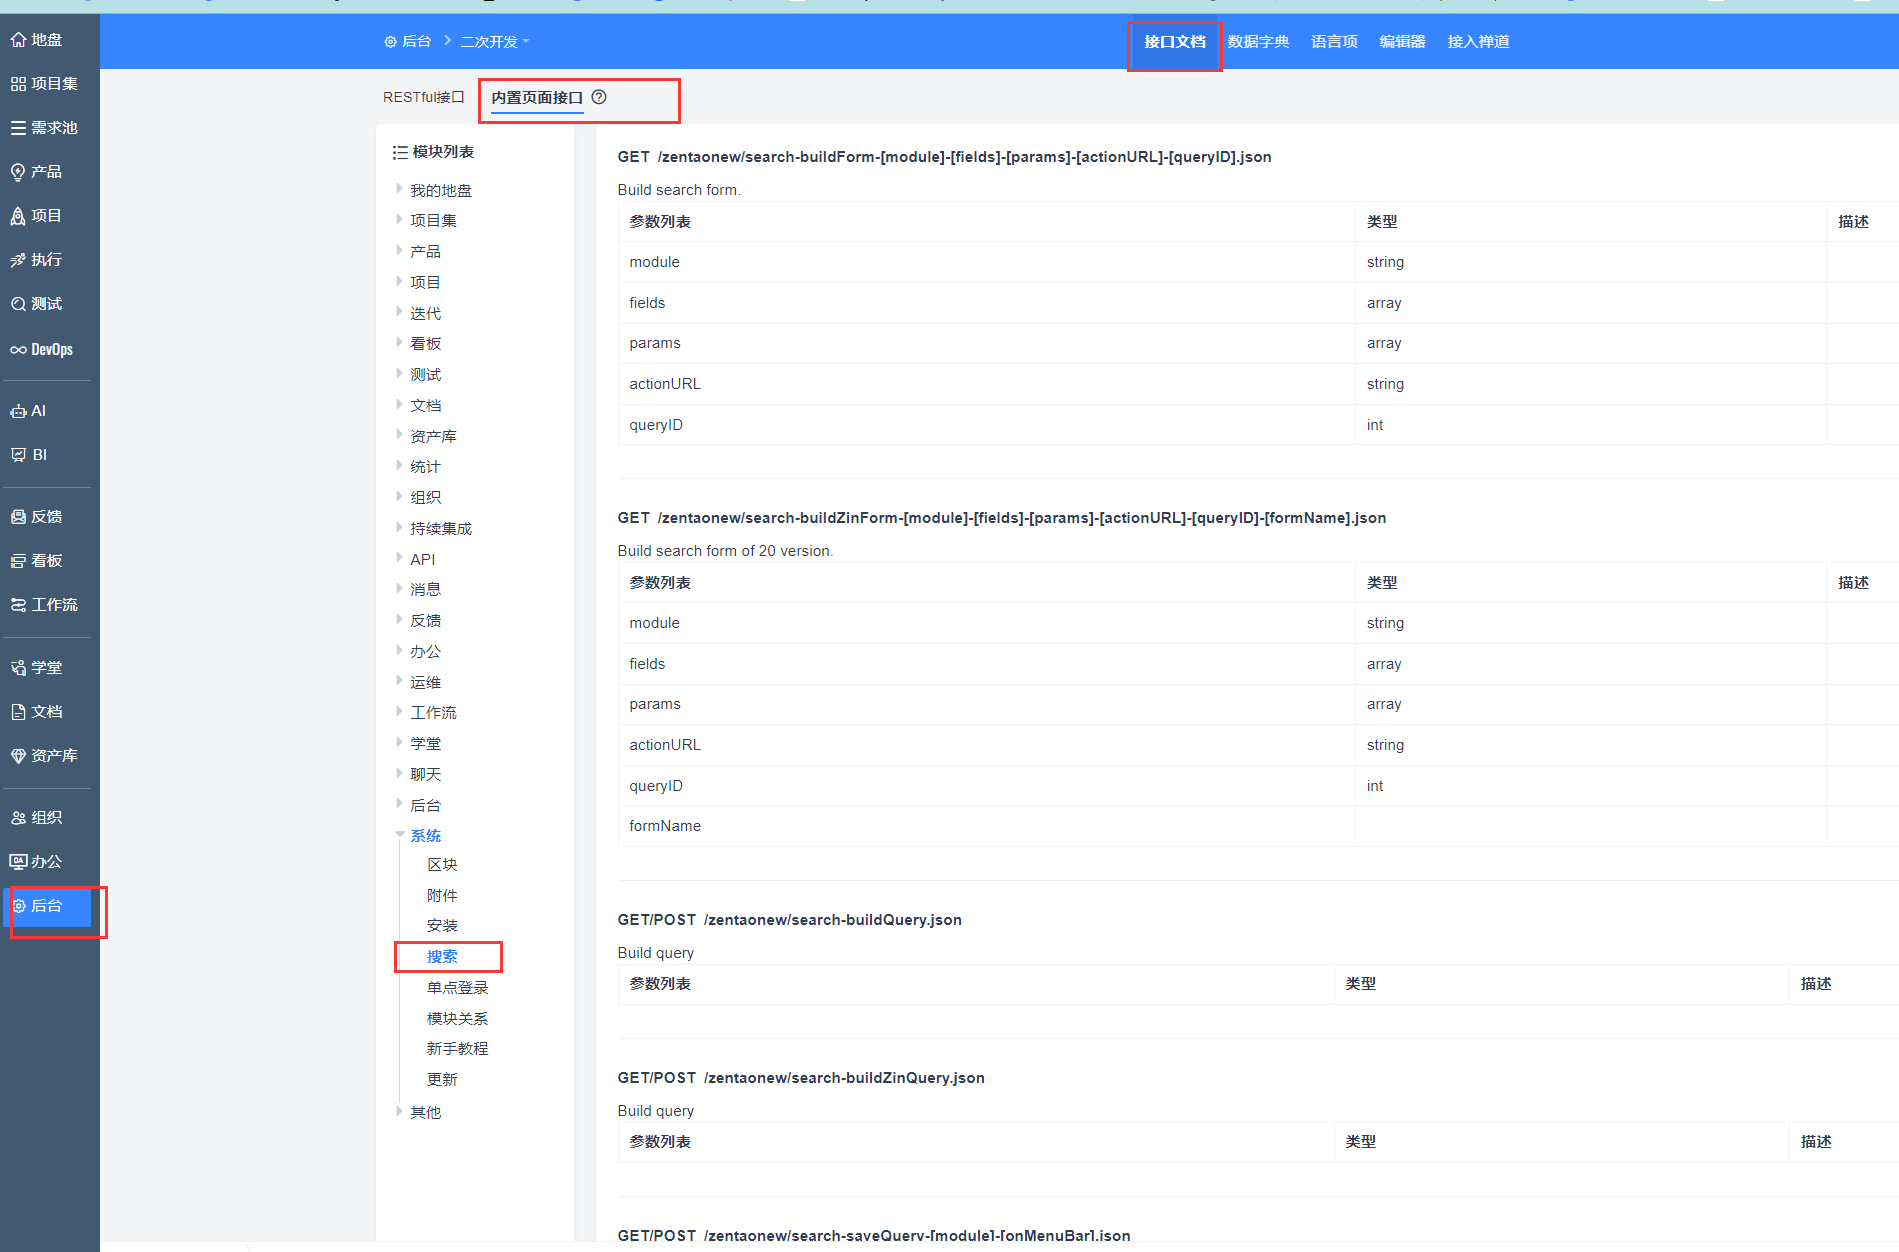Expand the 其他 tree node

click(399, 1111)
